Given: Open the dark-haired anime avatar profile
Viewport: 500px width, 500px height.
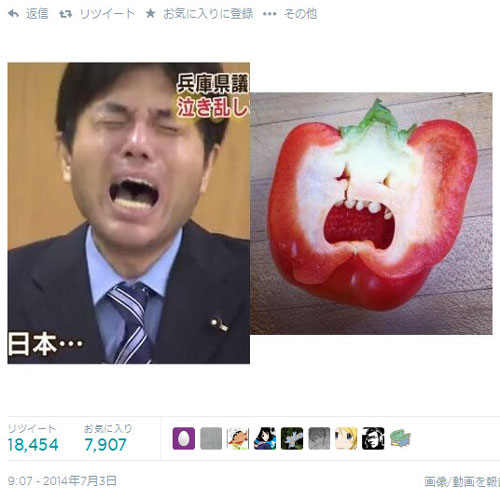Looking at the screenshot, I should point(265,438).
